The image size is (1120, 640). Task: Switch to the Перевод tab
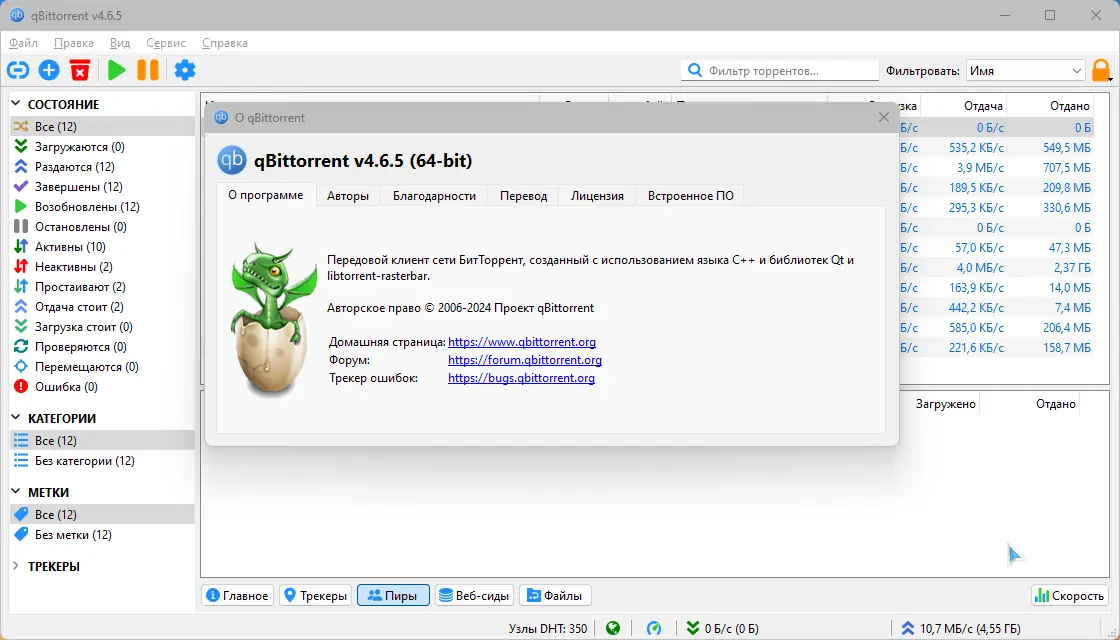point(524,196)
